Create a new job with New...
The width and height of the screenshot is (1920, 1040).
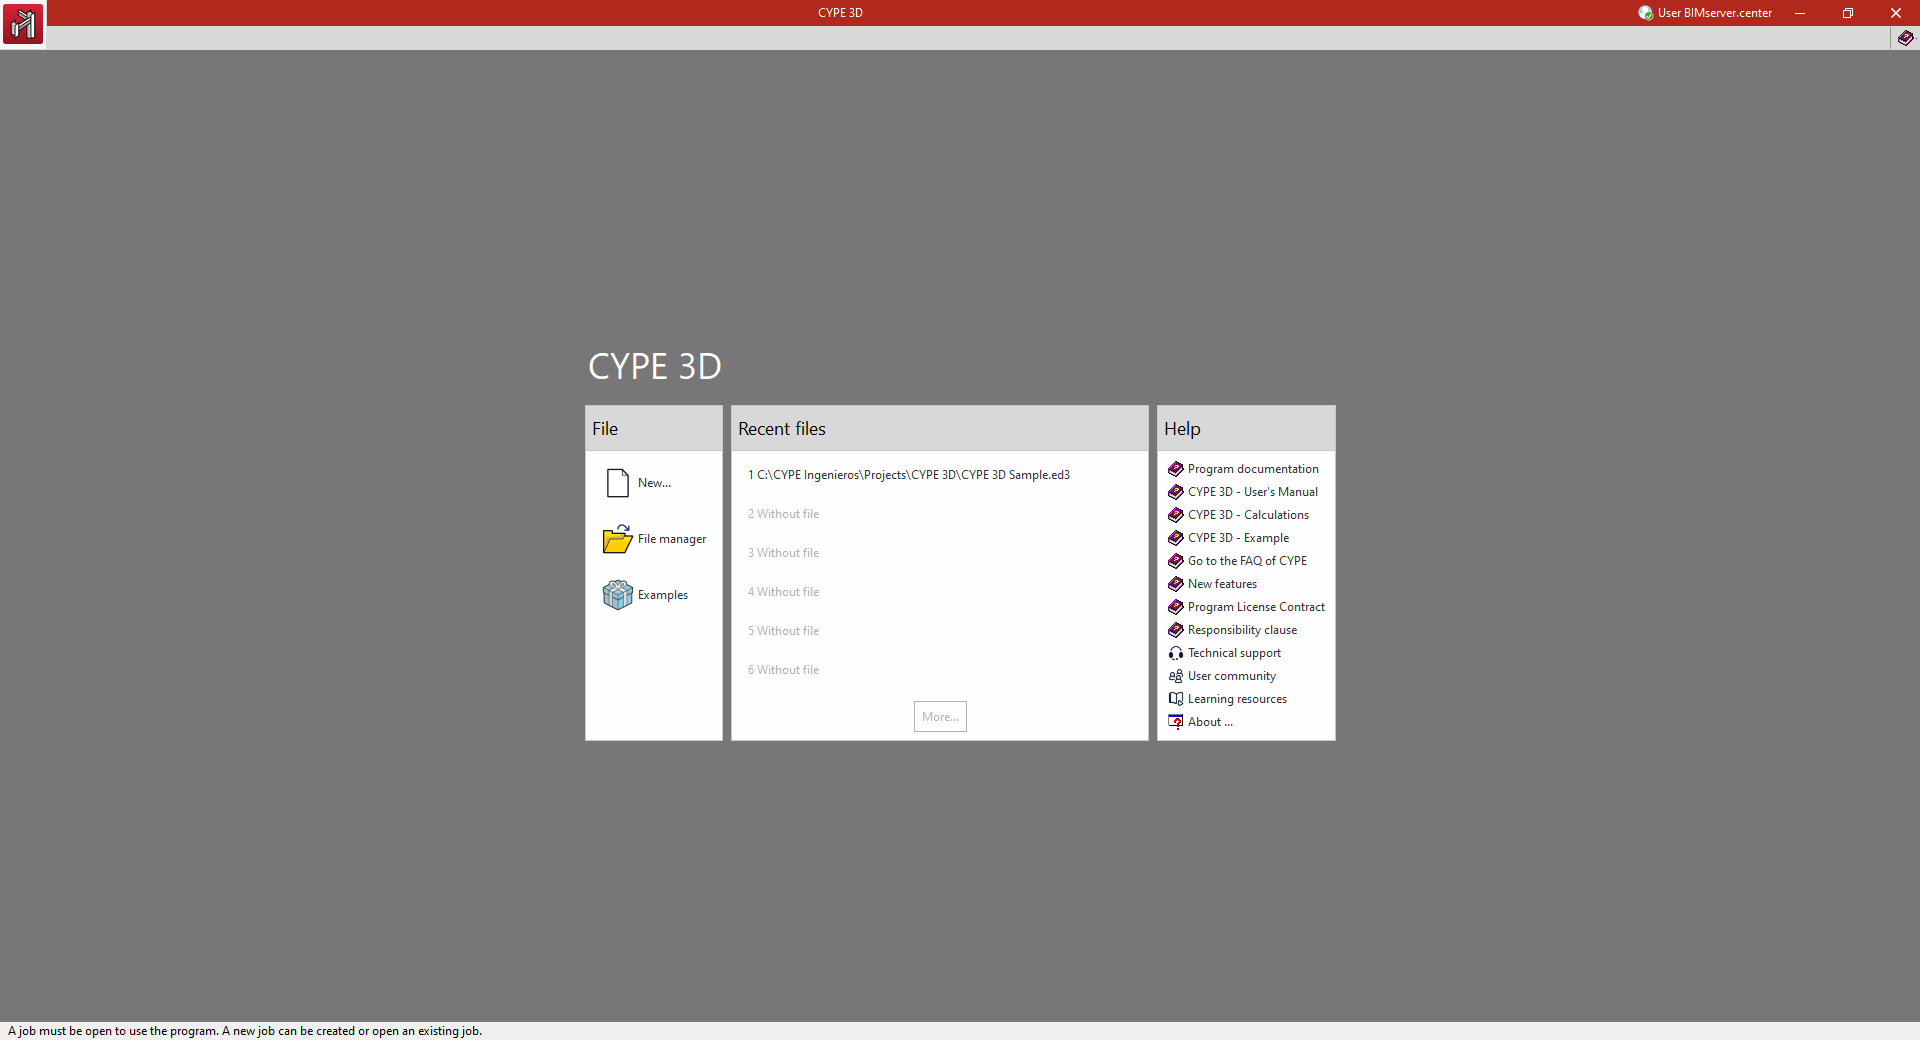click(x=654, y=483)
